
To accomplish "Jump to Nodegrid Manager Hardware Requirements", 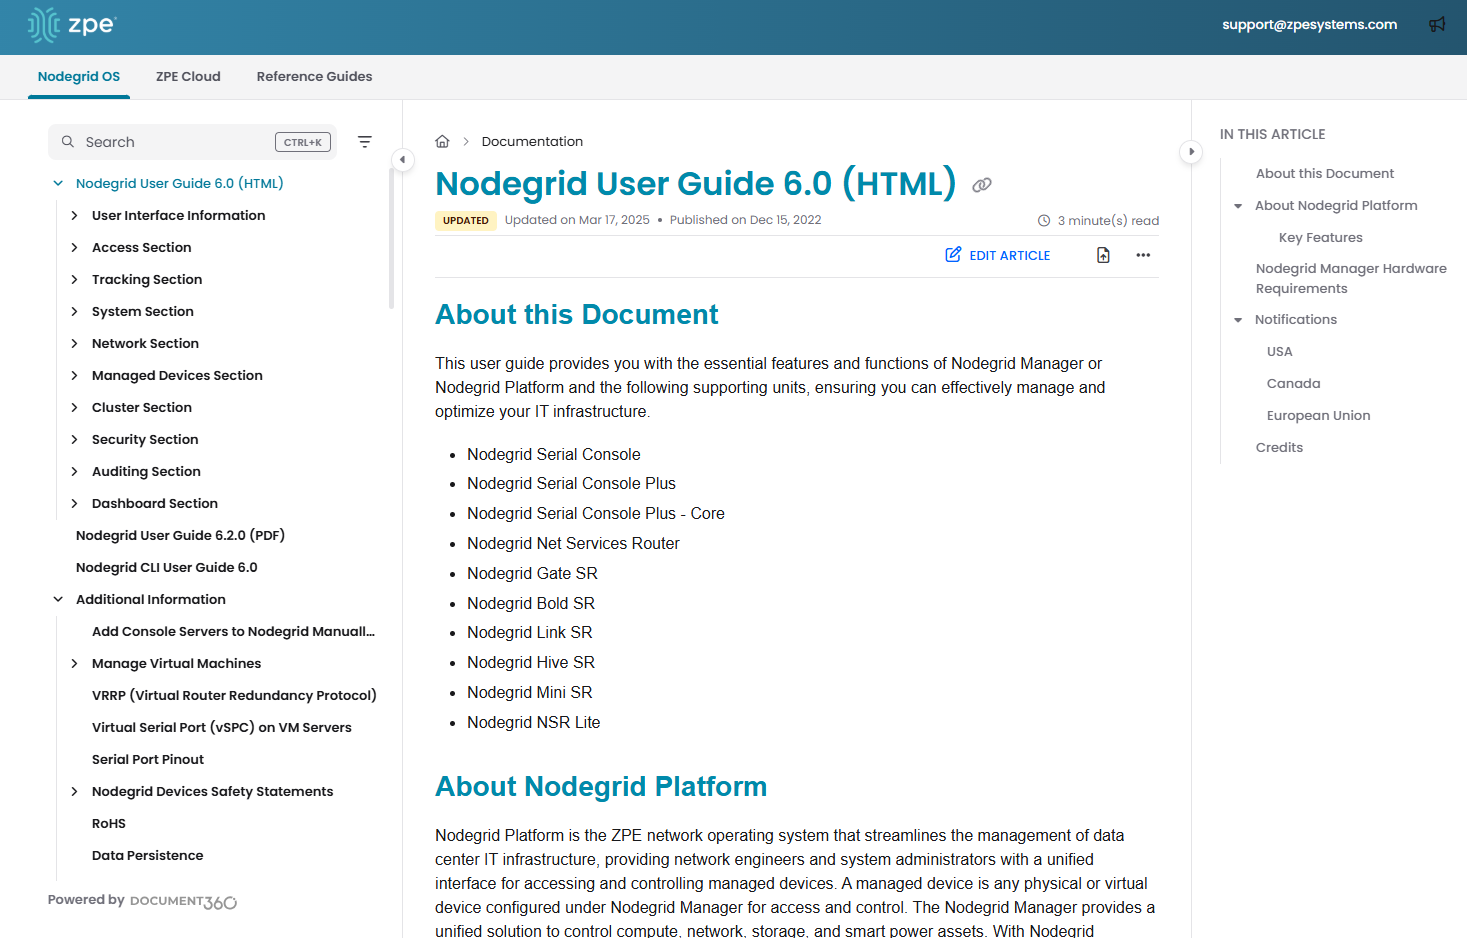I will coord(1351,278).
